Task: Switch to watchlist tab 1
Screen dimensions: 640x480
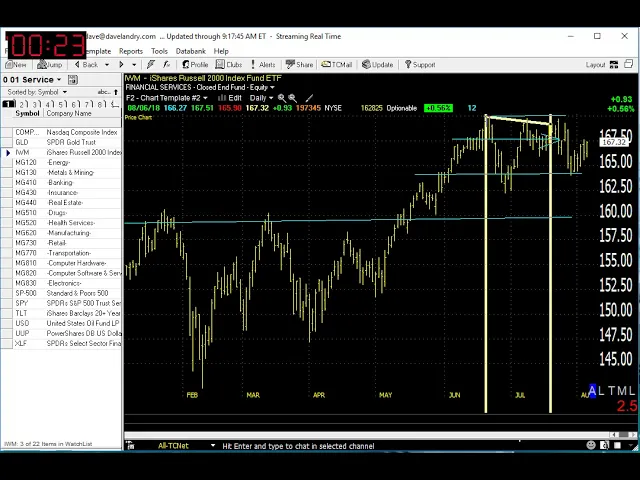Action: point(8,104)
